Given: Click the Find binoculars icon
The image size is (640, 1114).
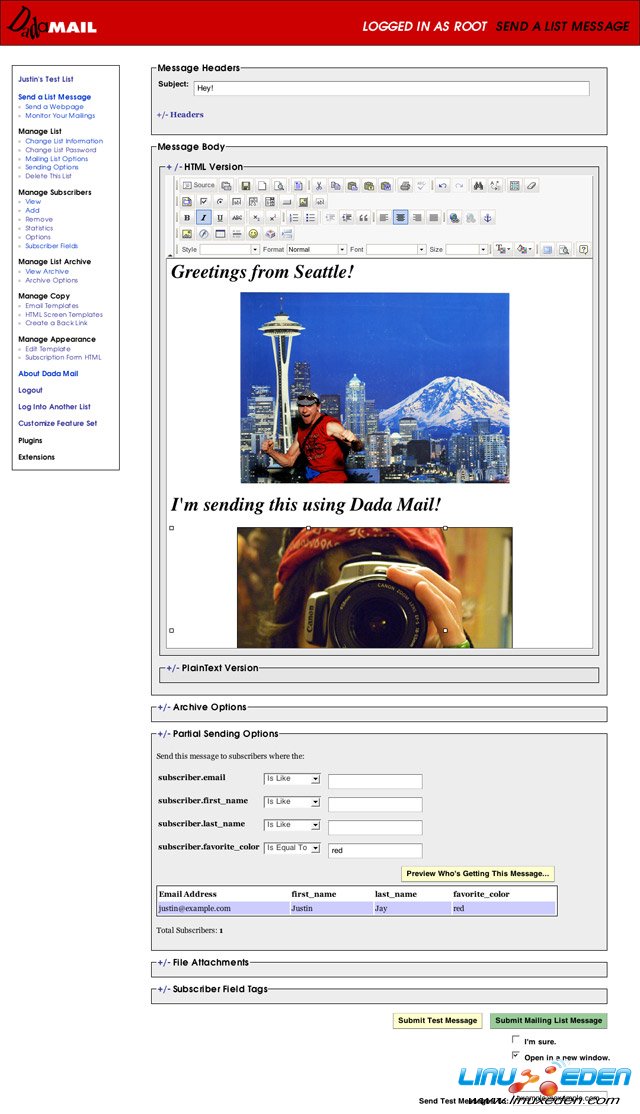Looking at the screenshot, I should click(477, 185).
